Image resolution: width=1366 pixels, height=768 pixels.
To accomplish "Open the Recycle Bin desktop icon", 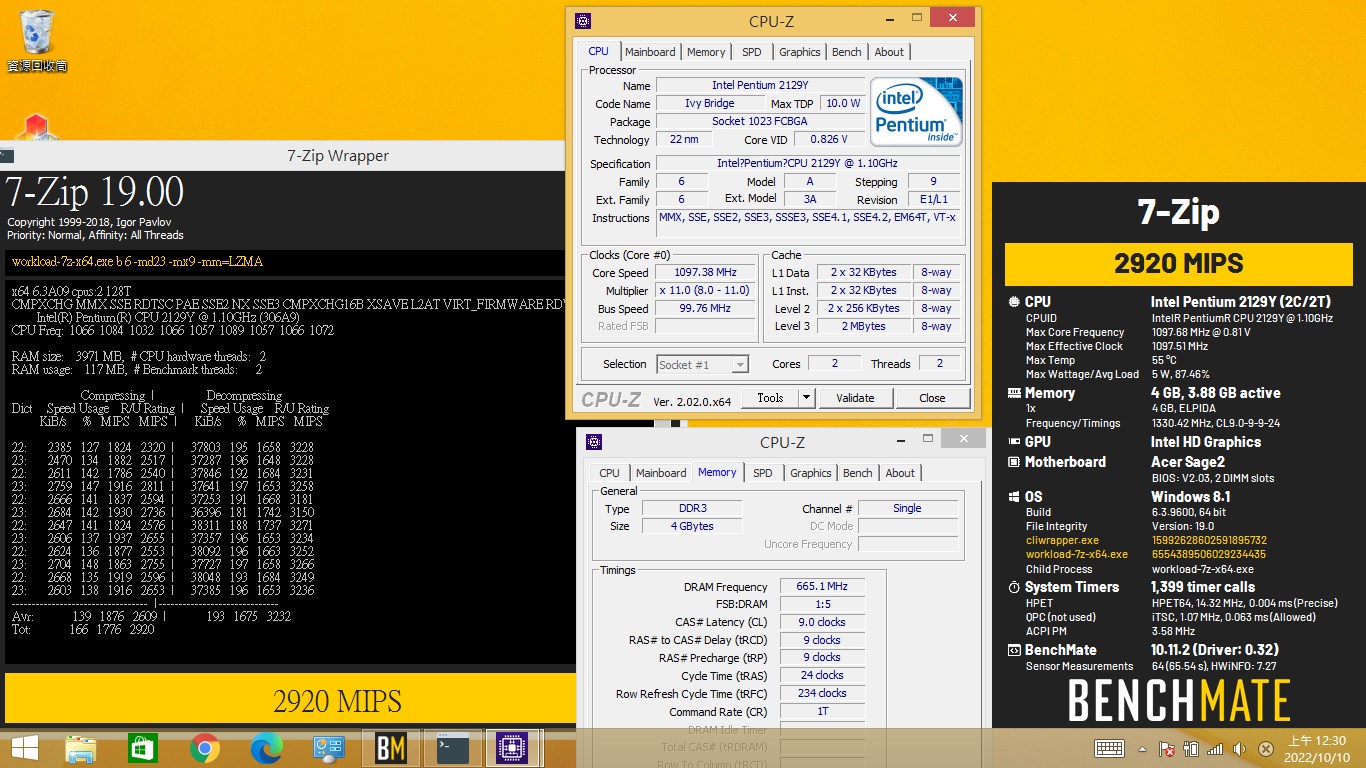I will pyautogui.click(x=37, y=40).
